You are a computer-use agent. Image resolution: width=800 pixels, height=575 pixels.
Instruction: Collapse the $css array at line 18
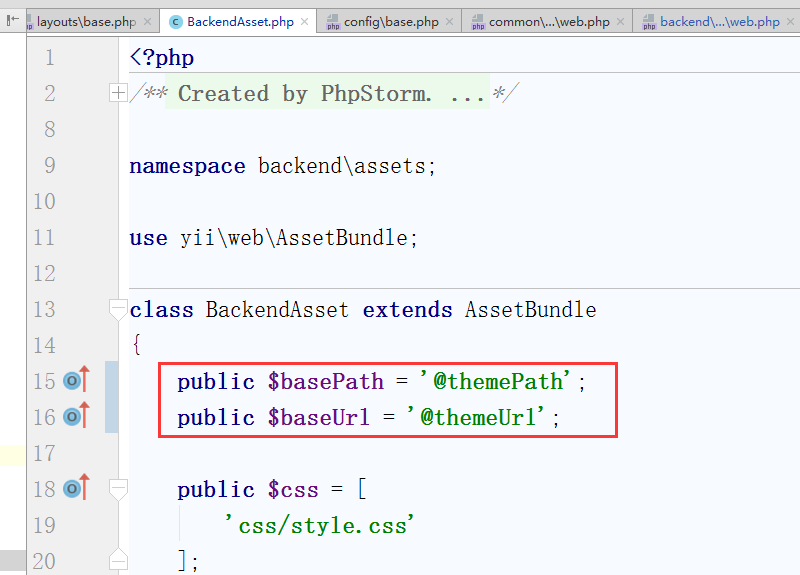tap(118, 490)
